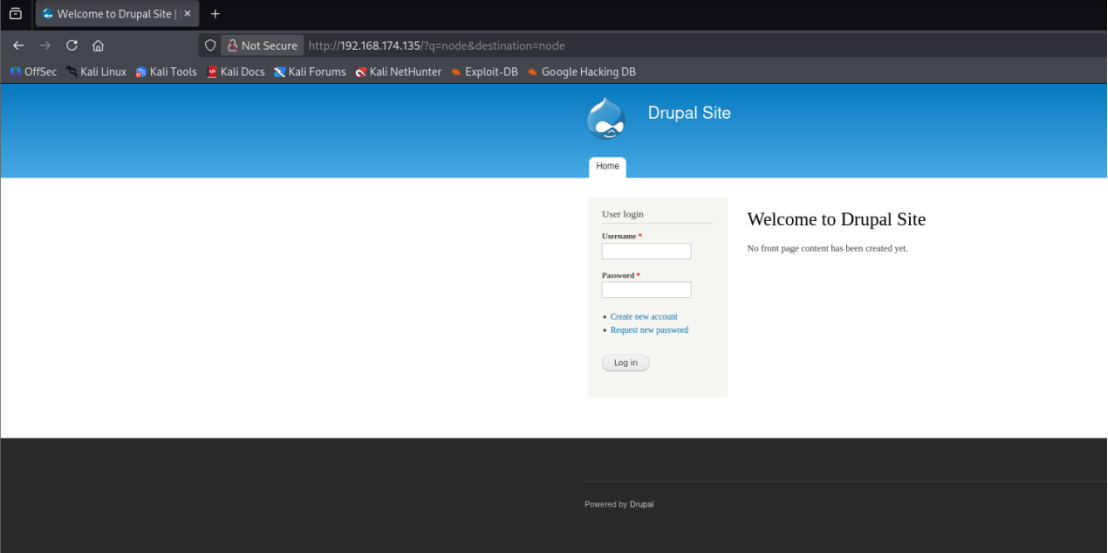
Task: Close the Welcome to Drupal Site tab
Action: click(187, 13)
